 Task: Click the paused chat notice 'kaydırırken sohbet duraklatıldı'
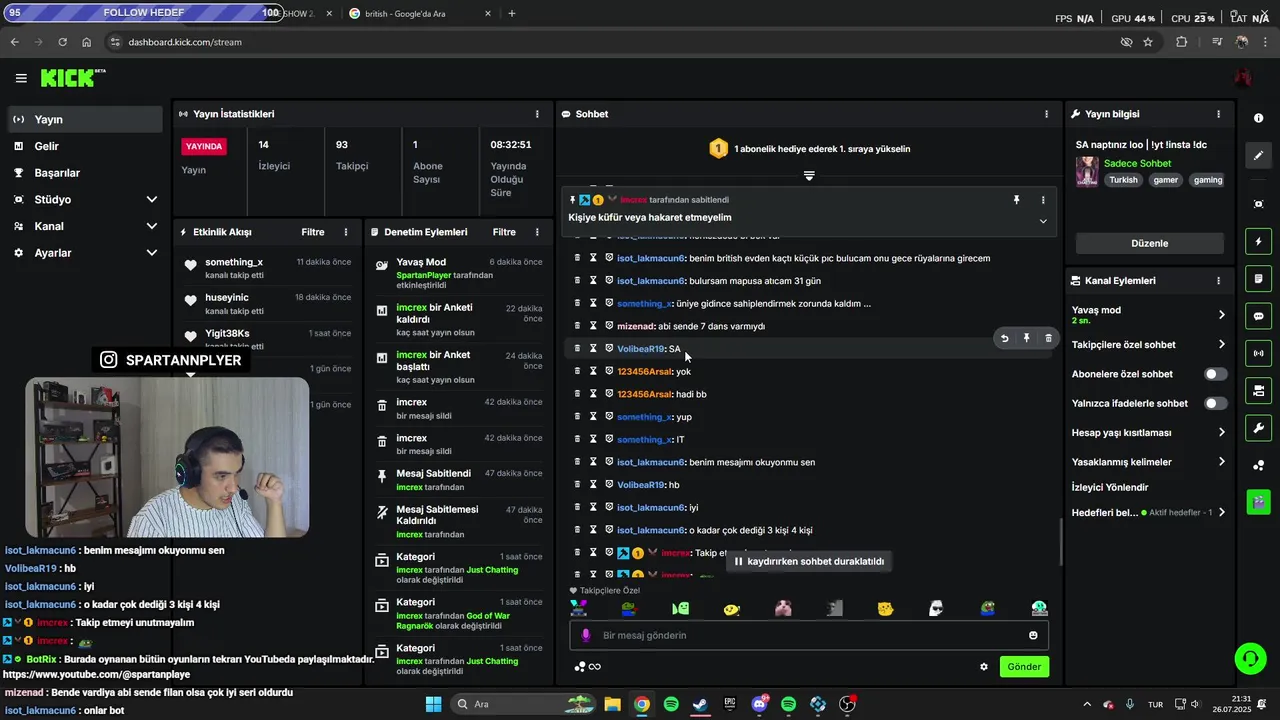[x=809, y=561]
